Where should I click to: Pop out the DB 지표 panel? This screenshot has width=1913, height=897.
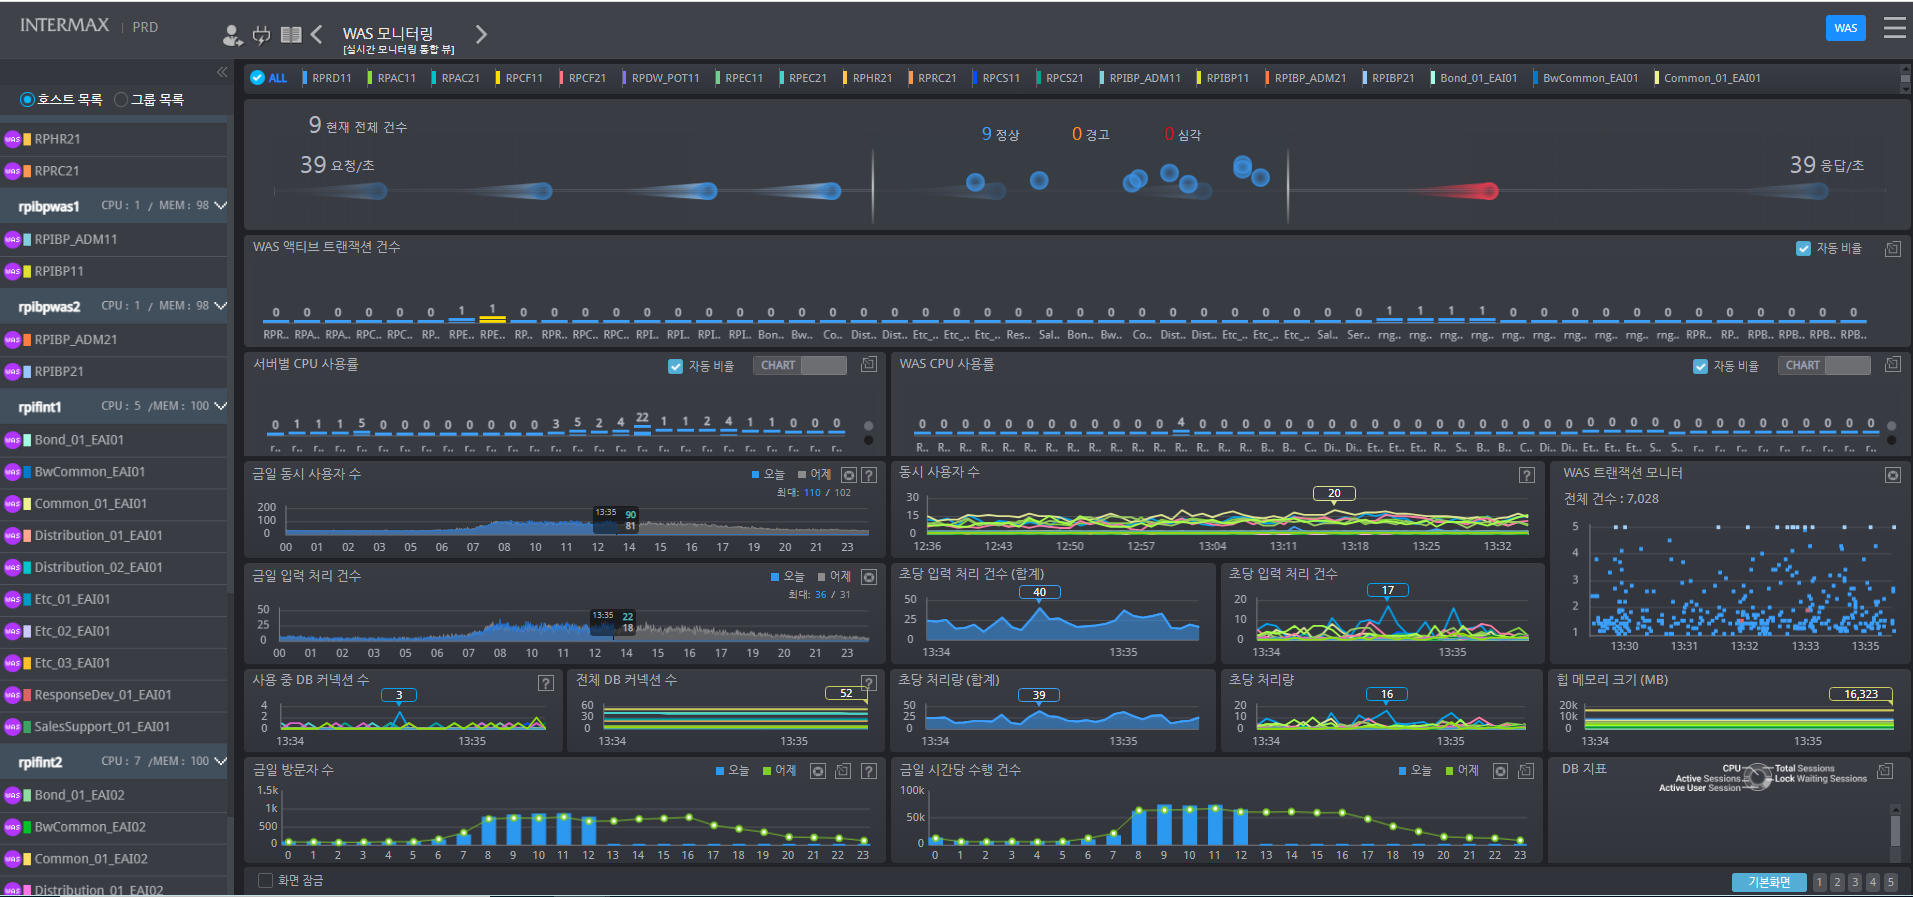point(1885,771)
